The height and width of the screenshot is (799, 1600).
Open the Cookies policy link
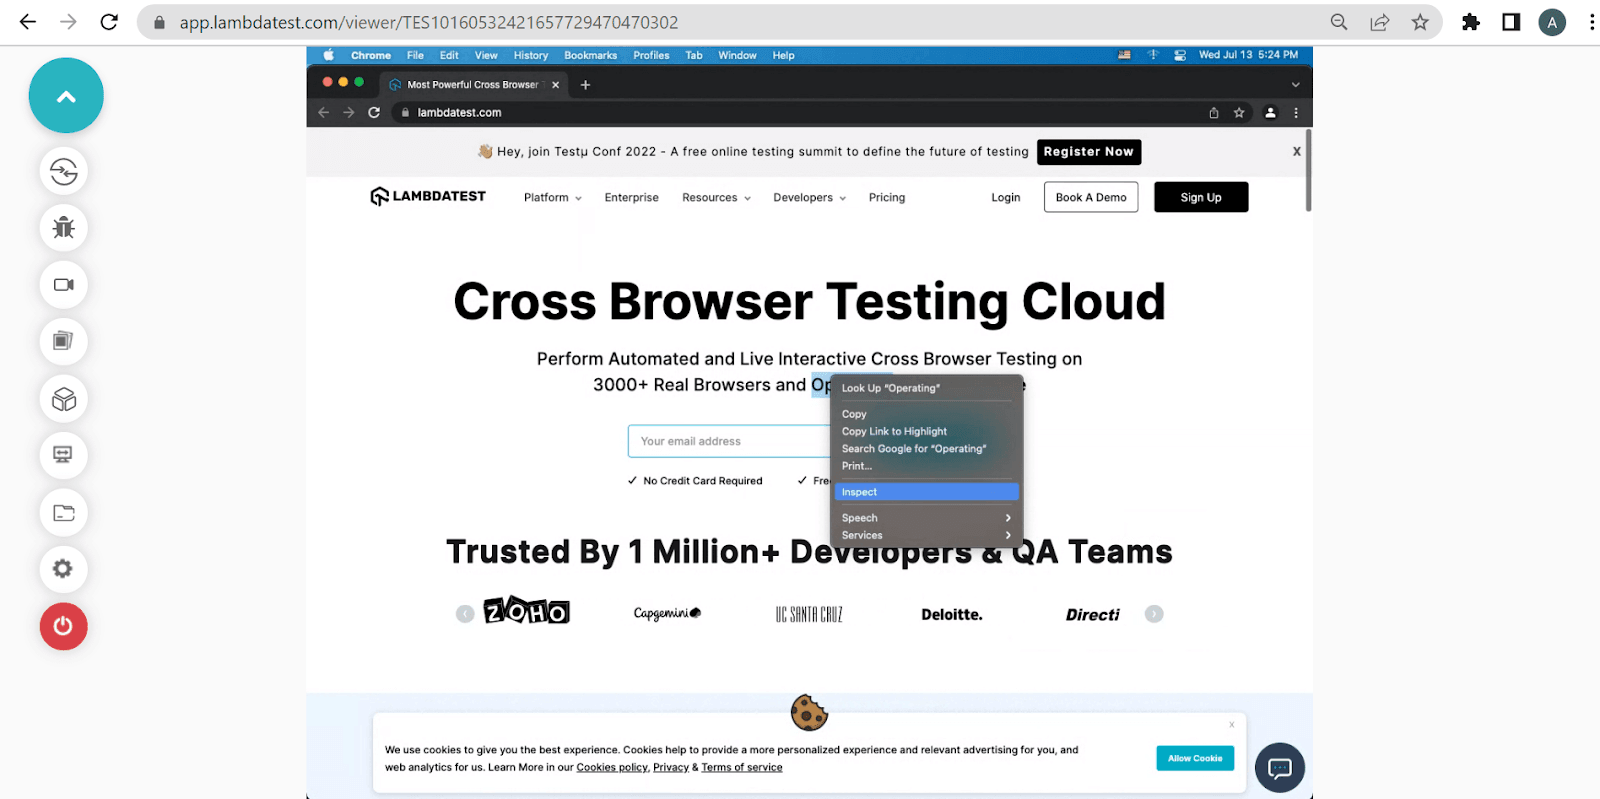(x=612, y=768)
